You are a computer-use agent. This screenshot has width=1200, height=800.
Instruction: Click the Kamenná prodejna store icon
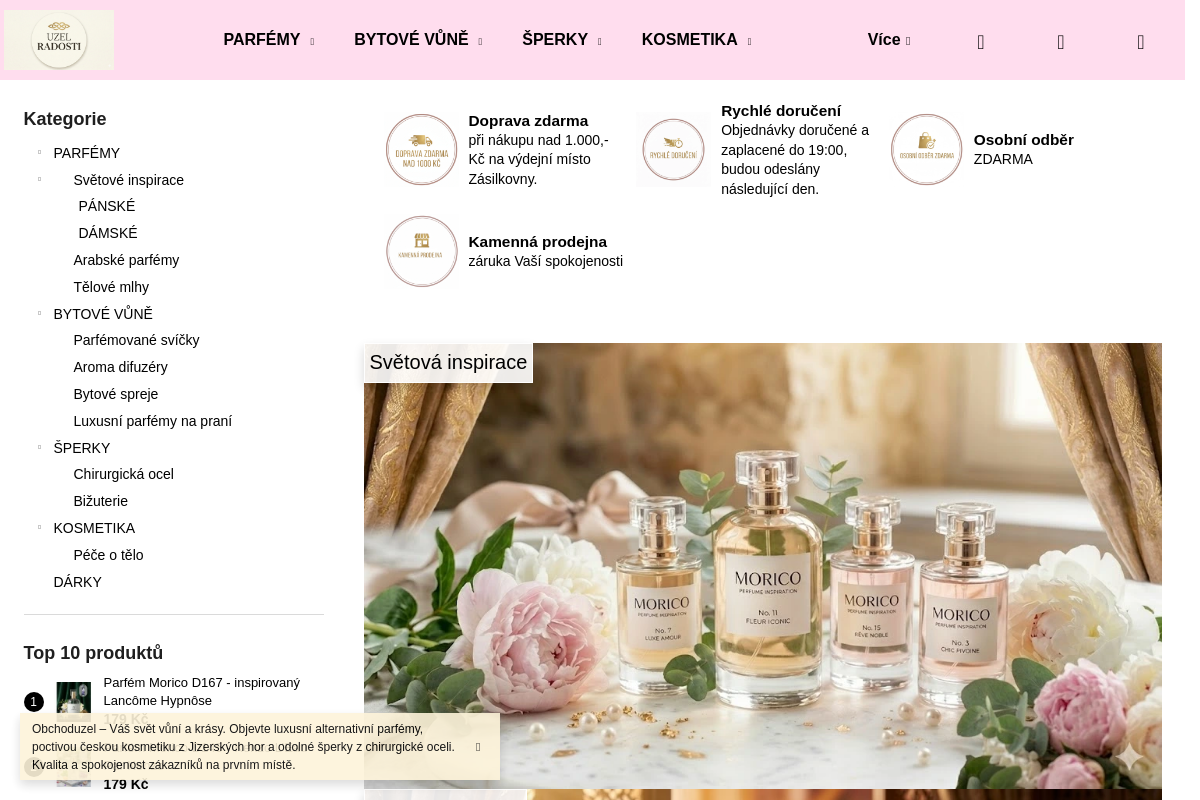pyautogui.click(x=422, y=251)
